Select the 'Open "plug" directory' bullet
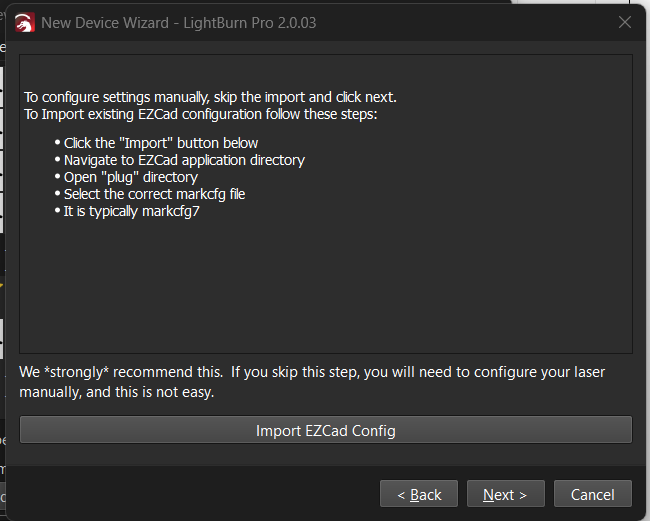This screenshot has height=521, width=650. pos(131,177)
